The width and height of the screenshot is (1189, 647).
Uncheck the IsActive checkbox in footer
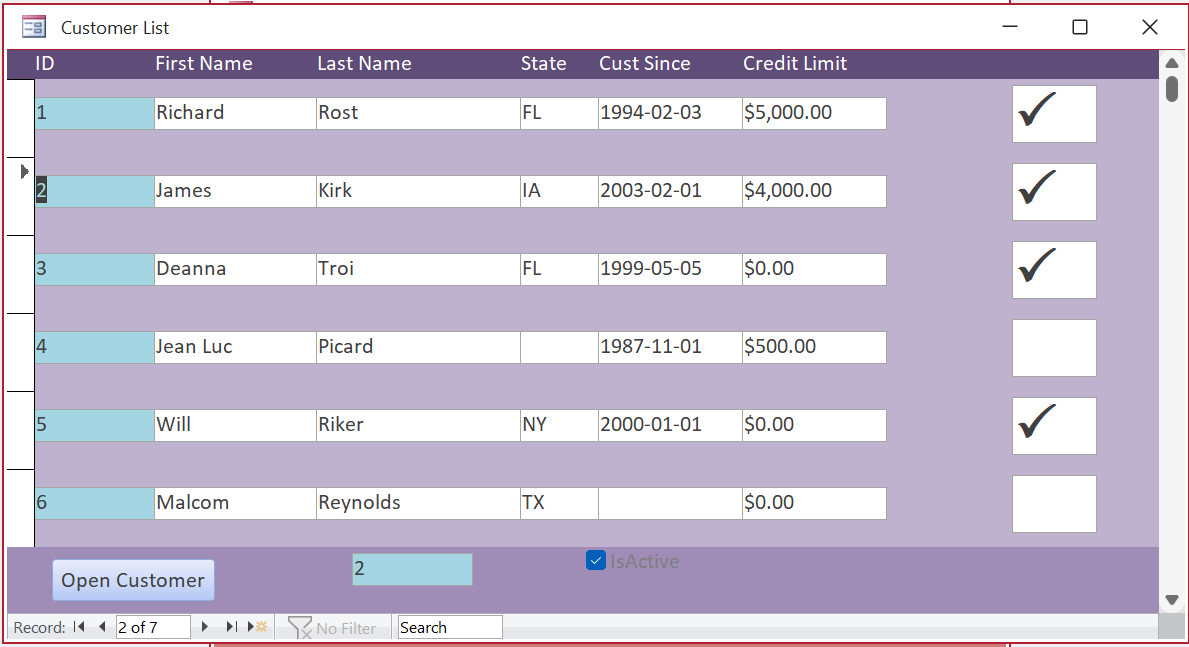[x=596, y=561]
